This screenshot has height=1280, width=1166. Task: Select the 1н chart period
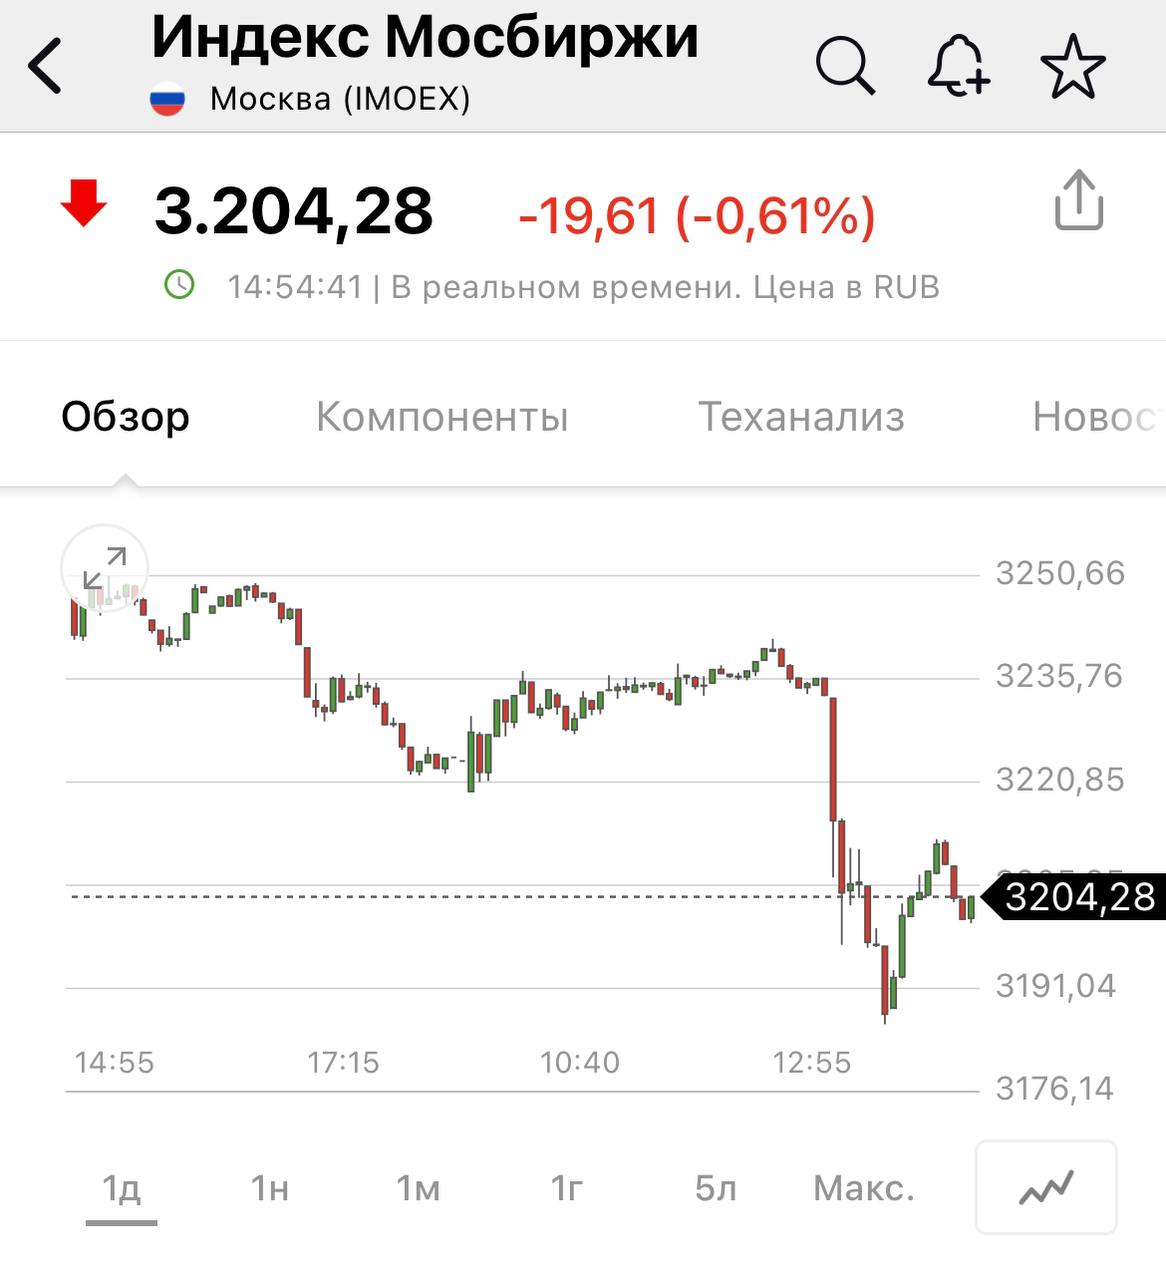(269, 1189)
